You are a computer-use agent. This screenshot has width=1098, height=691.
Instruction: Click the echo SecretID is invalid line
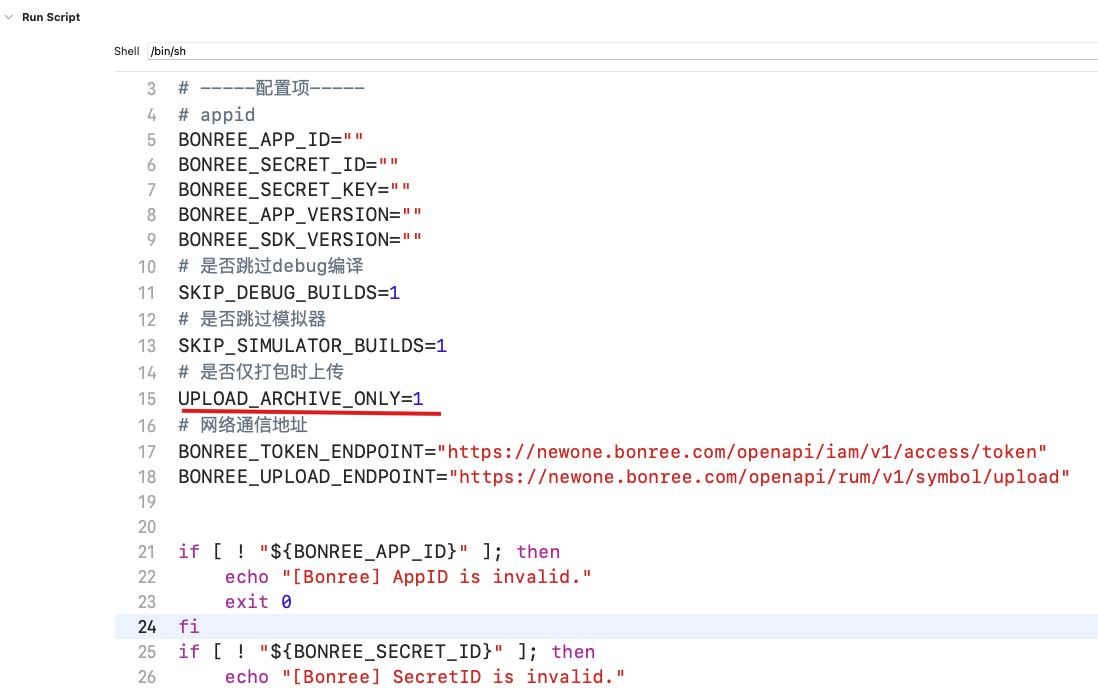click(x=424, y=677)
